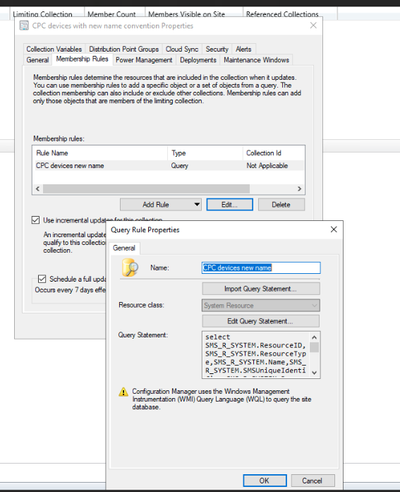Image resolution: width=400 pixels, height=492 pixels.
Task: Open the Add Rule dropdown arrow
Action: pos(197,204)
